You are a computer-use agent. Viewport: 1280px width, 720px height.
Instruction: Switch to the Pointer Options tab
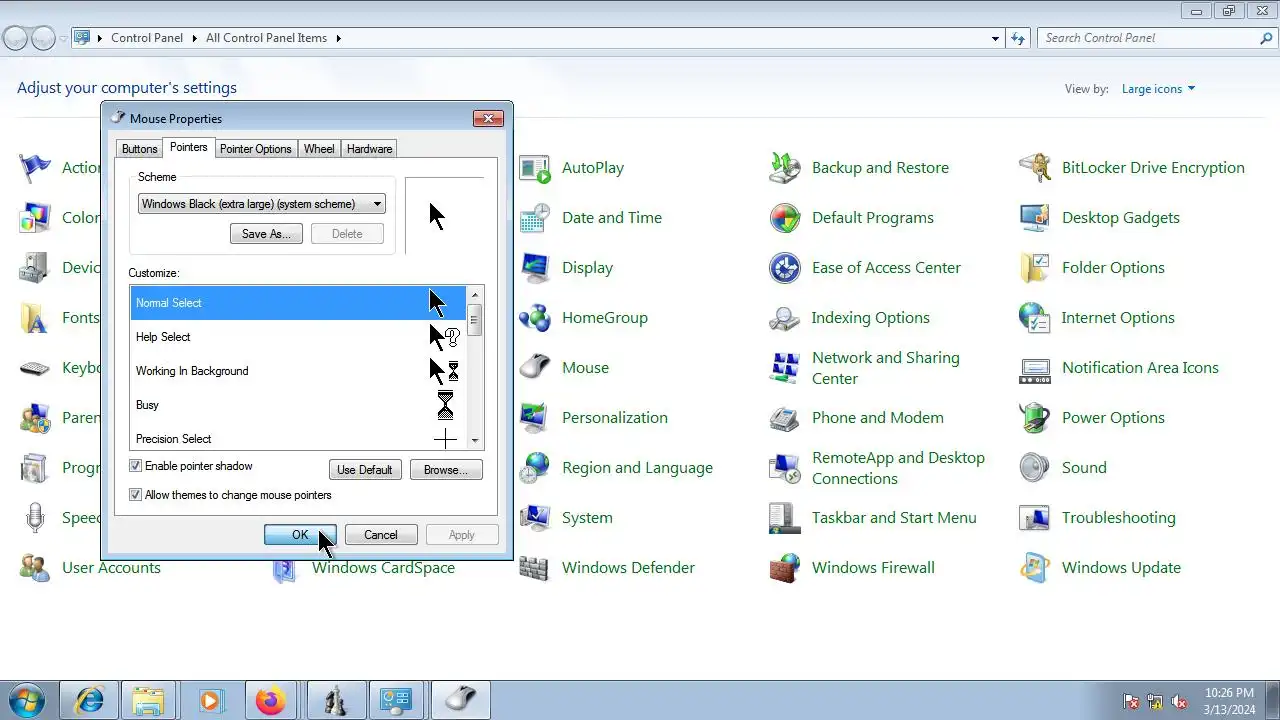[x=256, y=149]
